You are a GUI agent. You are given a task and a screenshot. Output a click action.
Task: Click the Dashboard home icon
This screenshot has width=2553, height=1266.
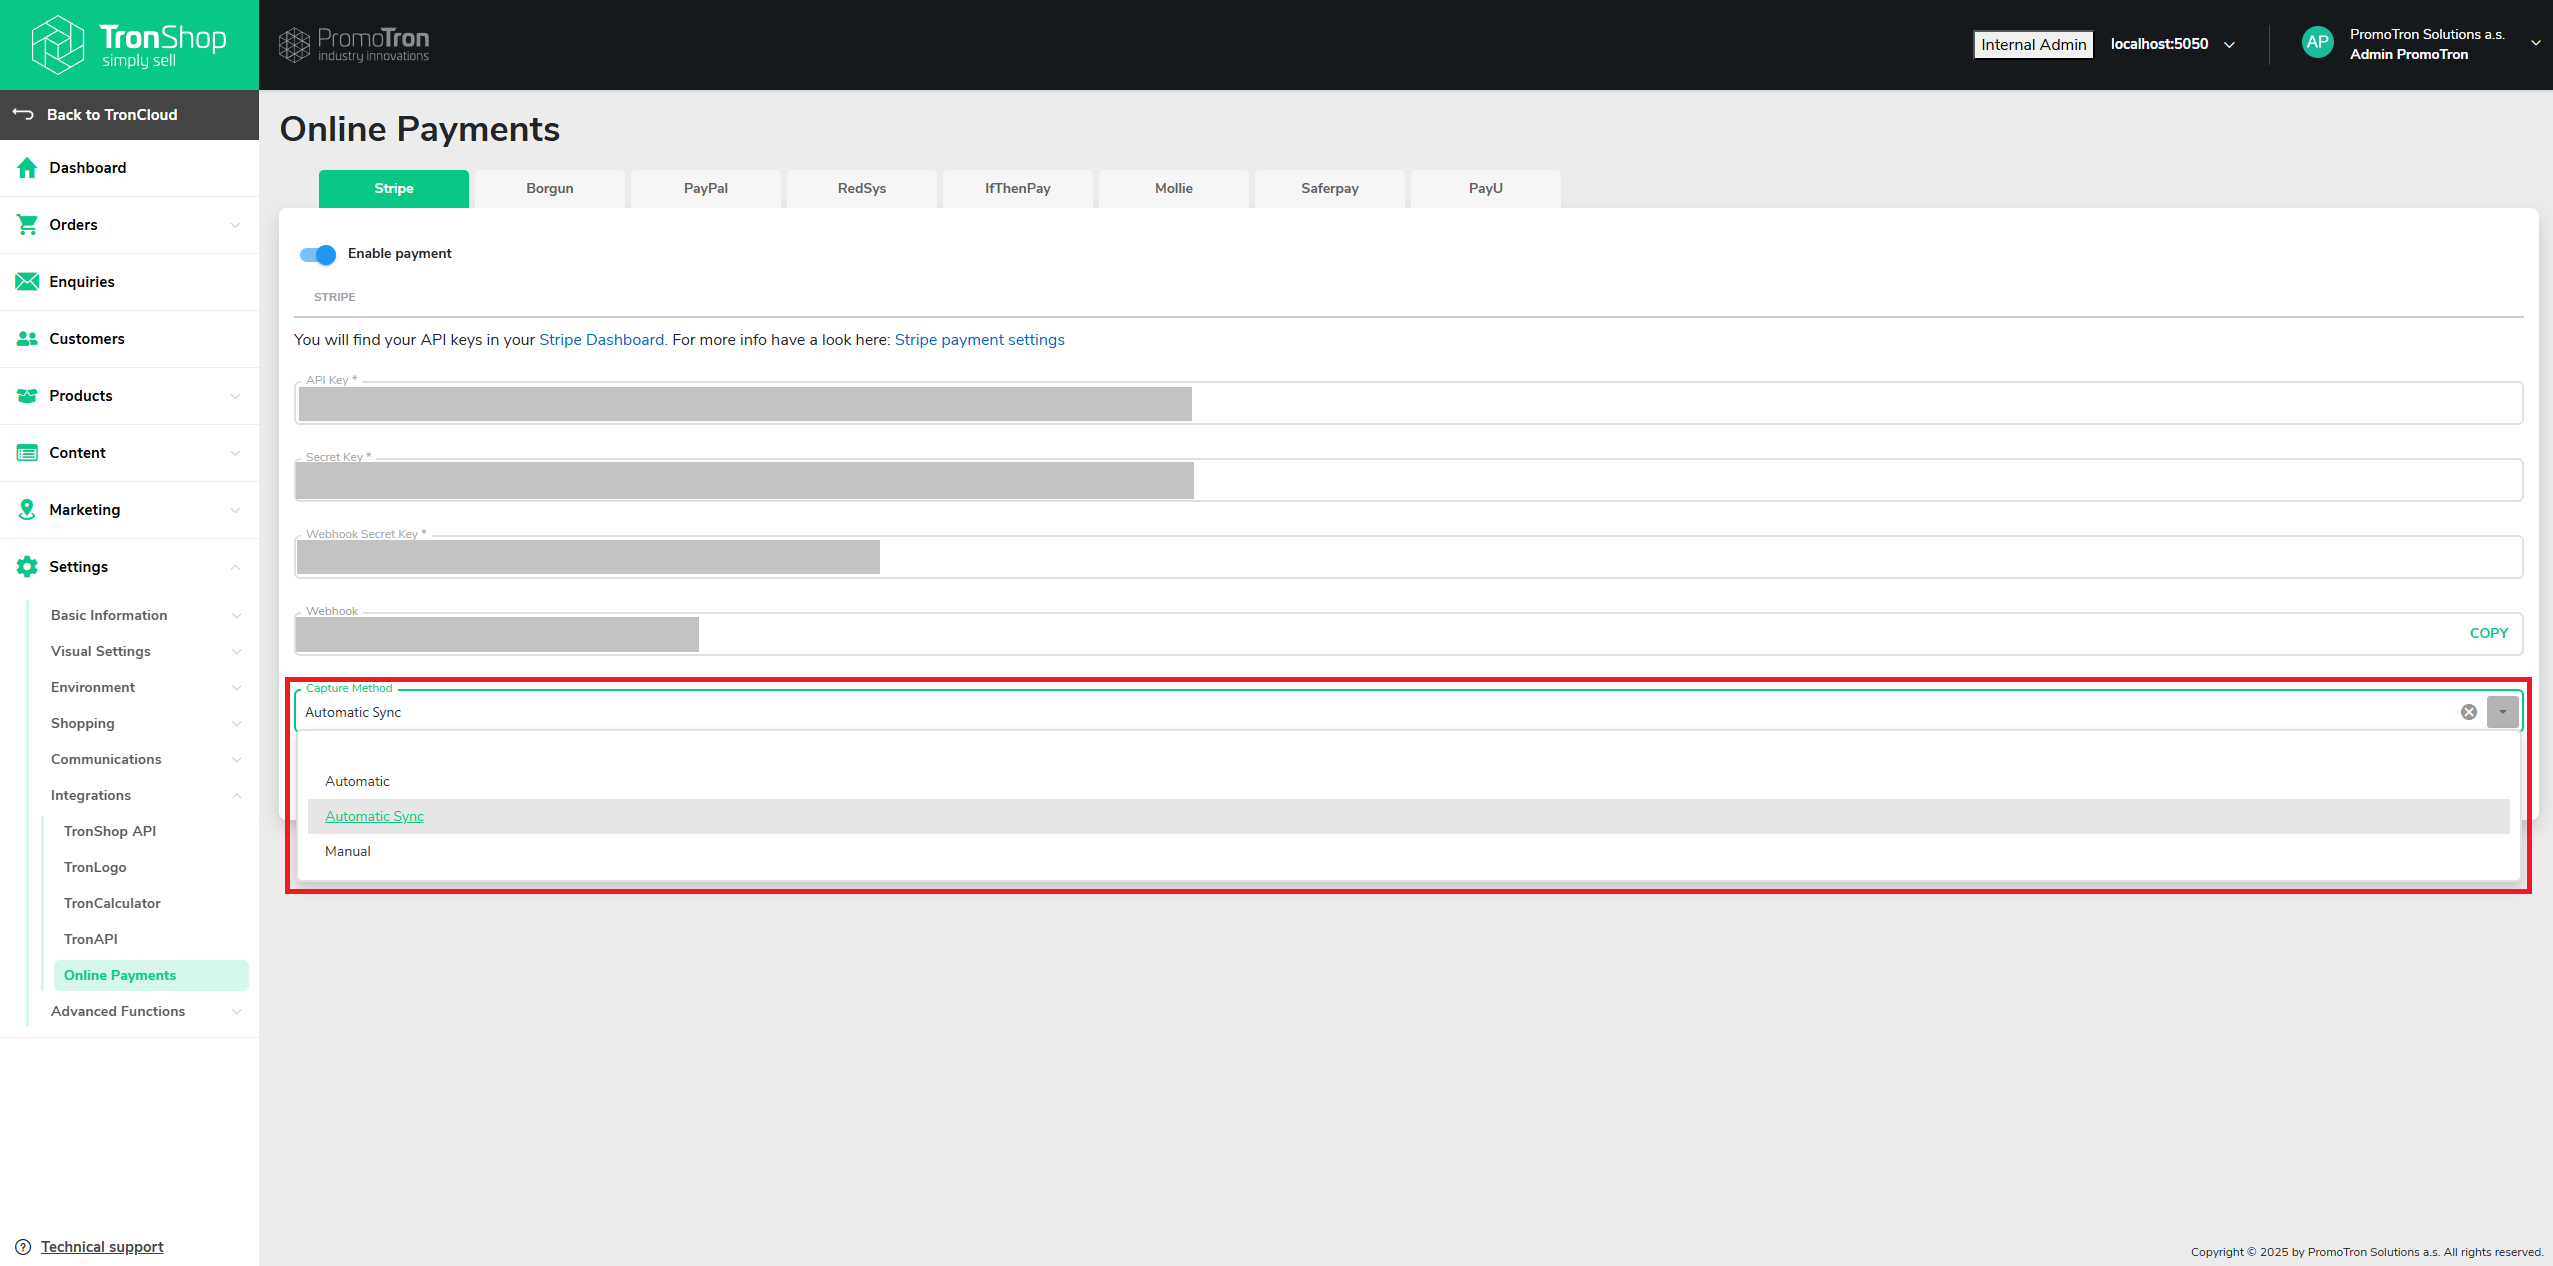pos(27,168)
